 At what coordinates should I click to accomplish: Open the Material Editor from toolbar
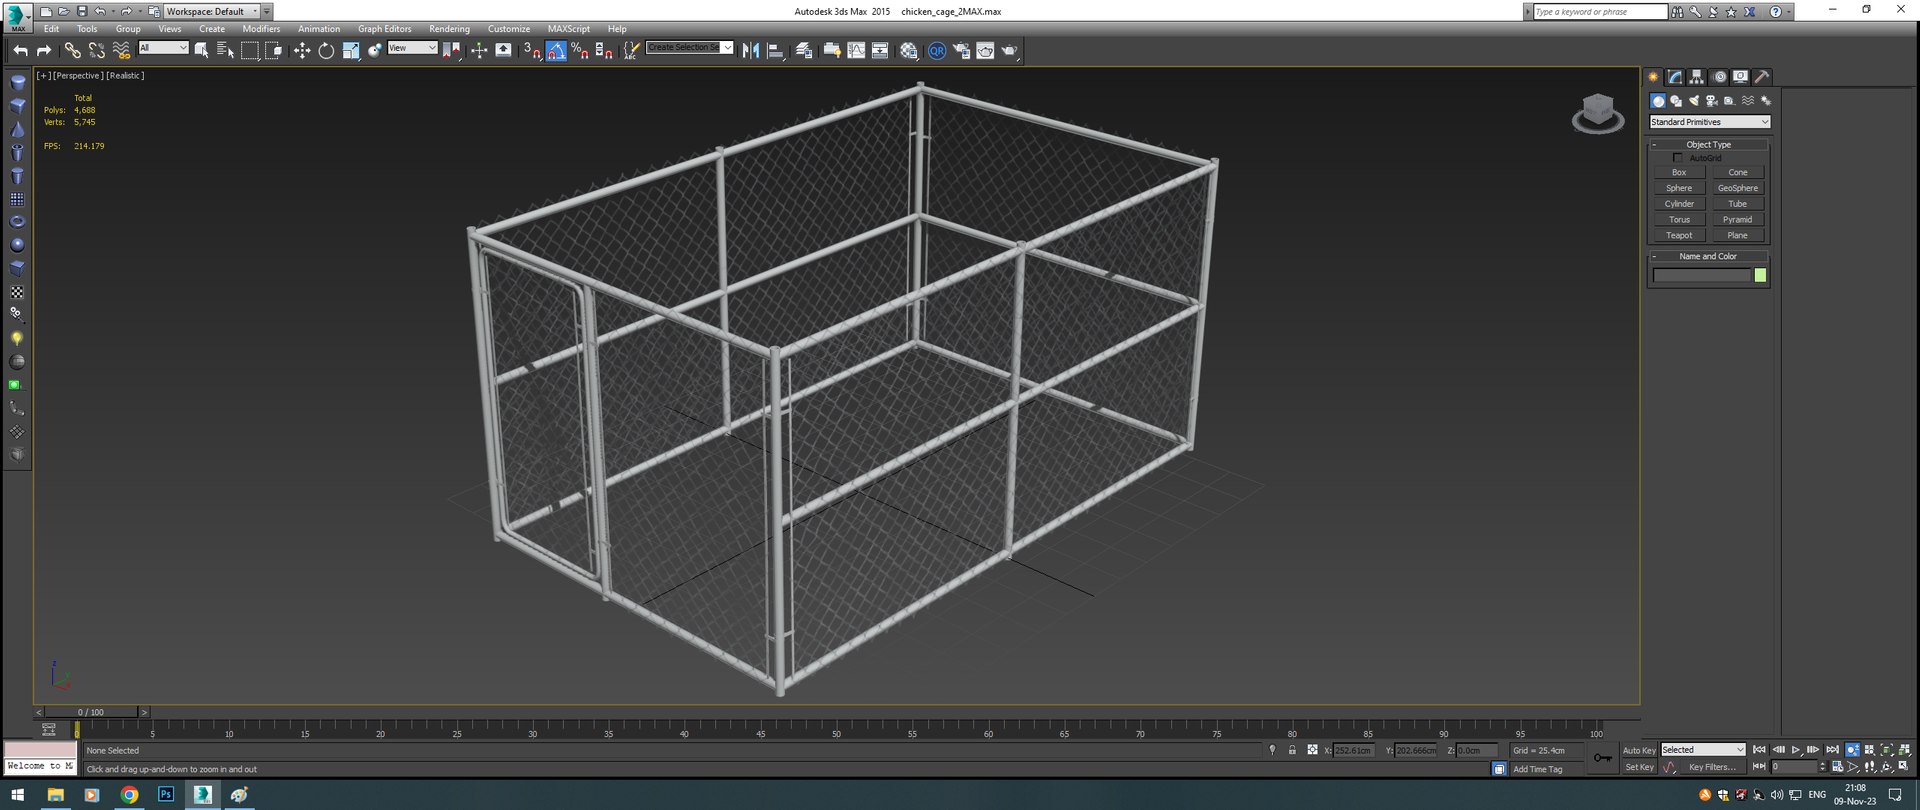click(909, 50)
